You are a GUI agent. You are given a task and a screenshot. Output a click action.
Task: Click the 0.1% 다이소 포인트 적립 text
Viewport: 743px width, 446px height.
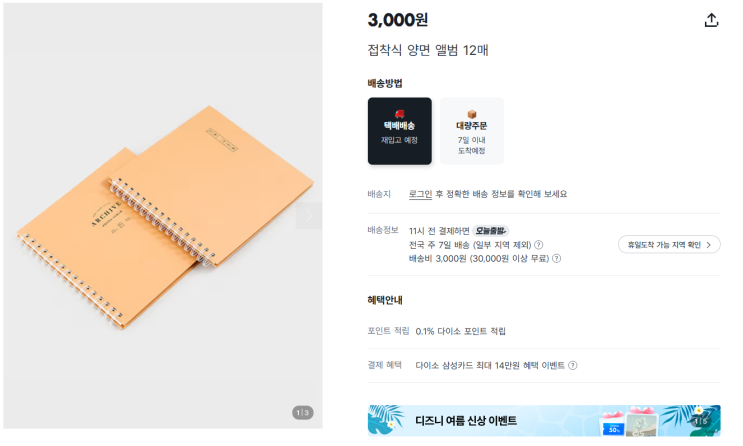click(461, 331)
